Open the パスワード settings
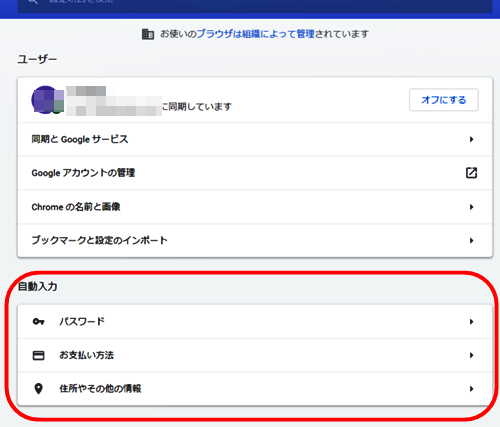Screen dimensions: 500x427 click(x=255, y=322)
